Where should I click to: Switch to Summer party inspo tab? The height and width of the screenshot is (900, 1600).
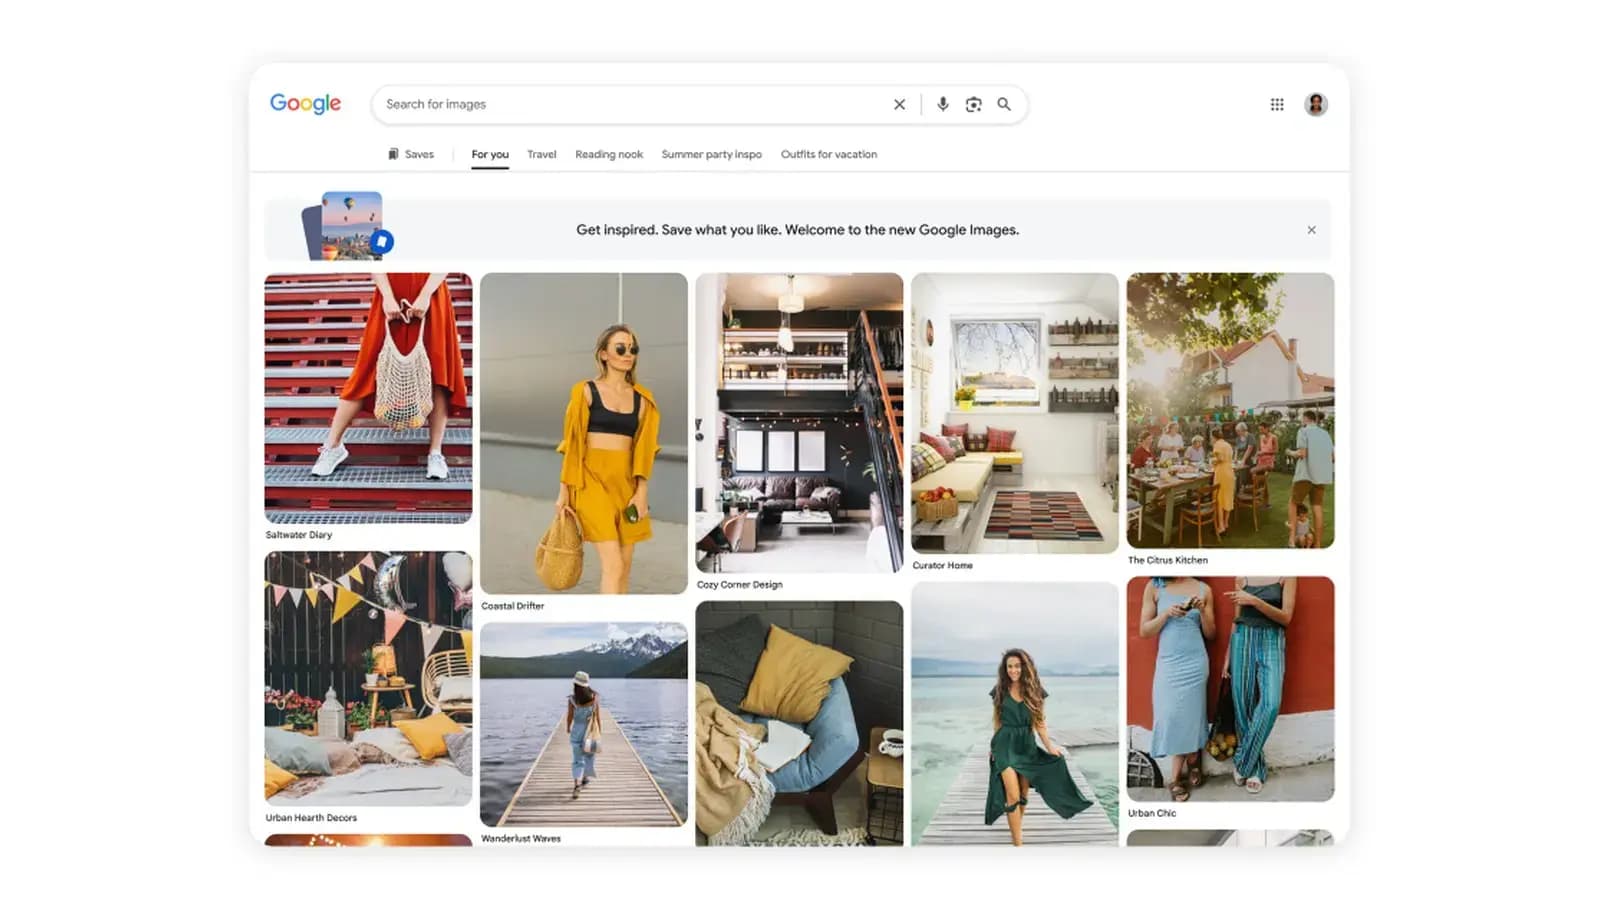711,154
